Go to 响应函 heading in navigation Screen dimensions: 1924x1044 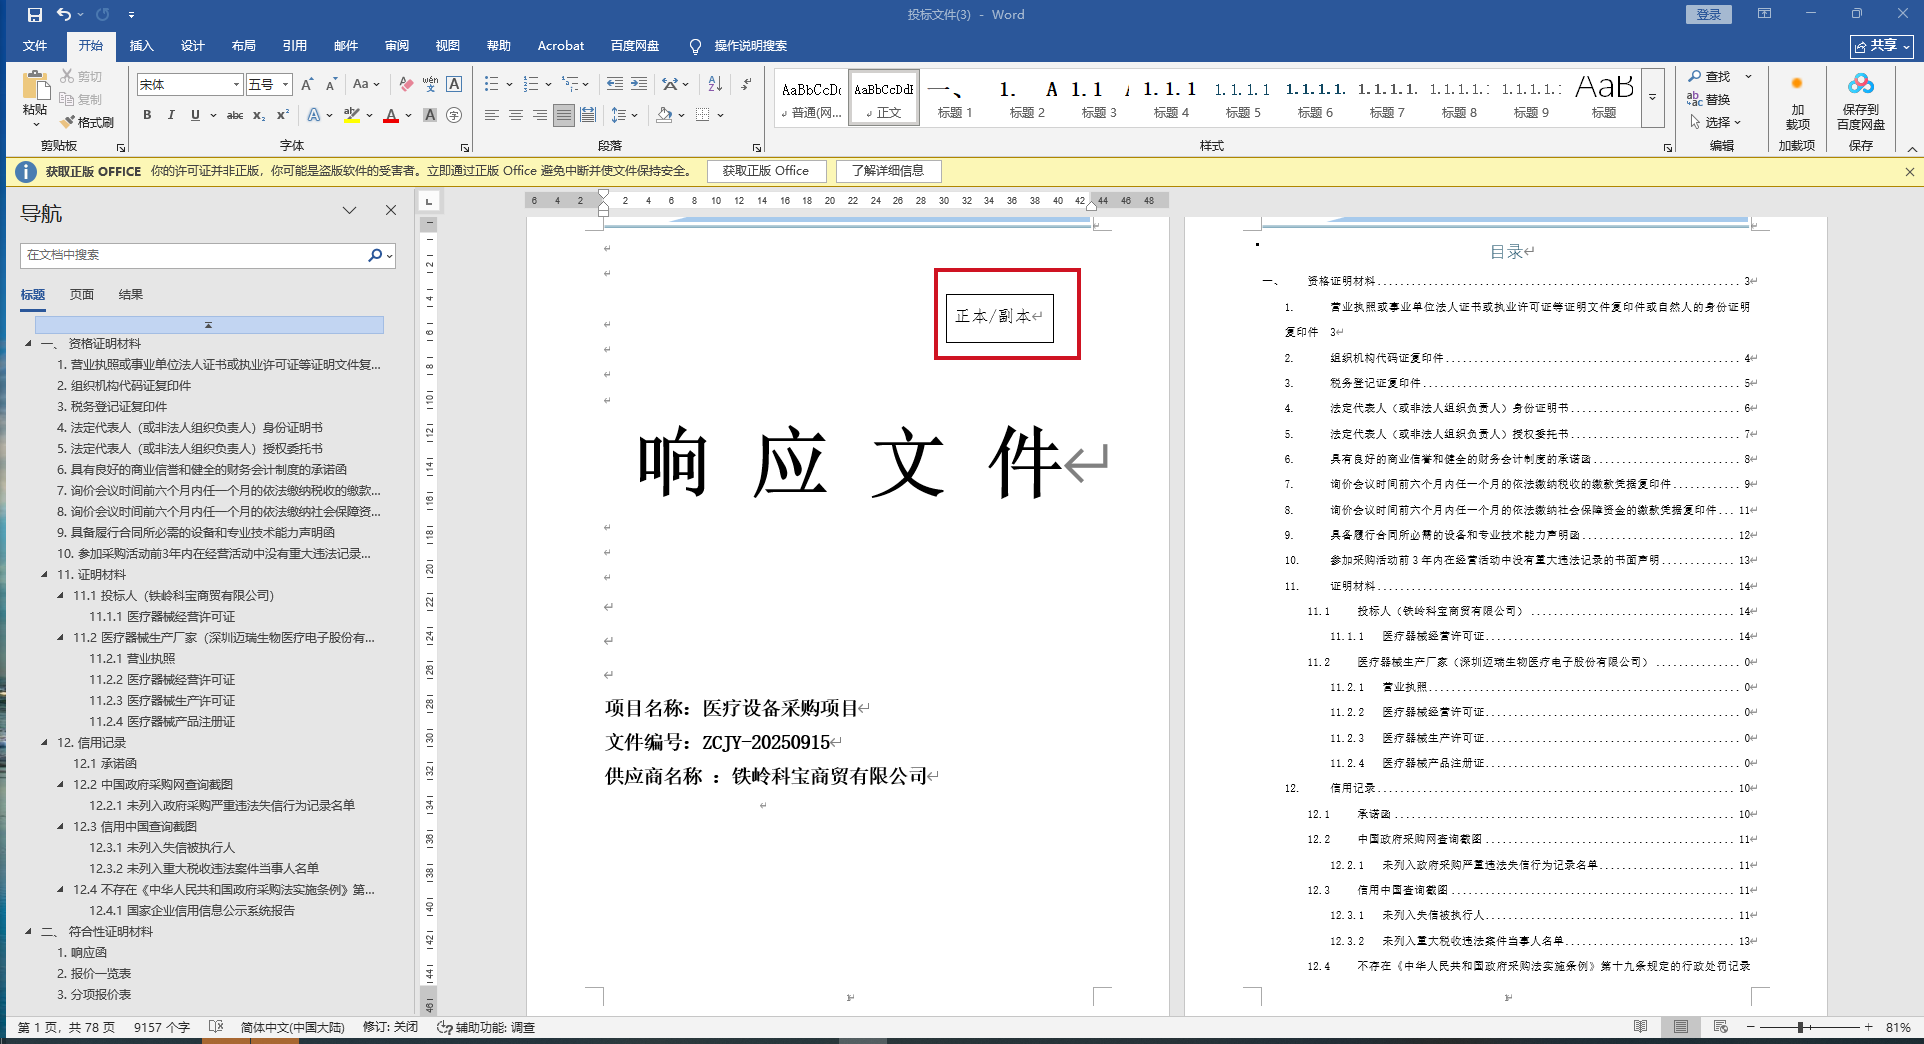click(89, 953)
